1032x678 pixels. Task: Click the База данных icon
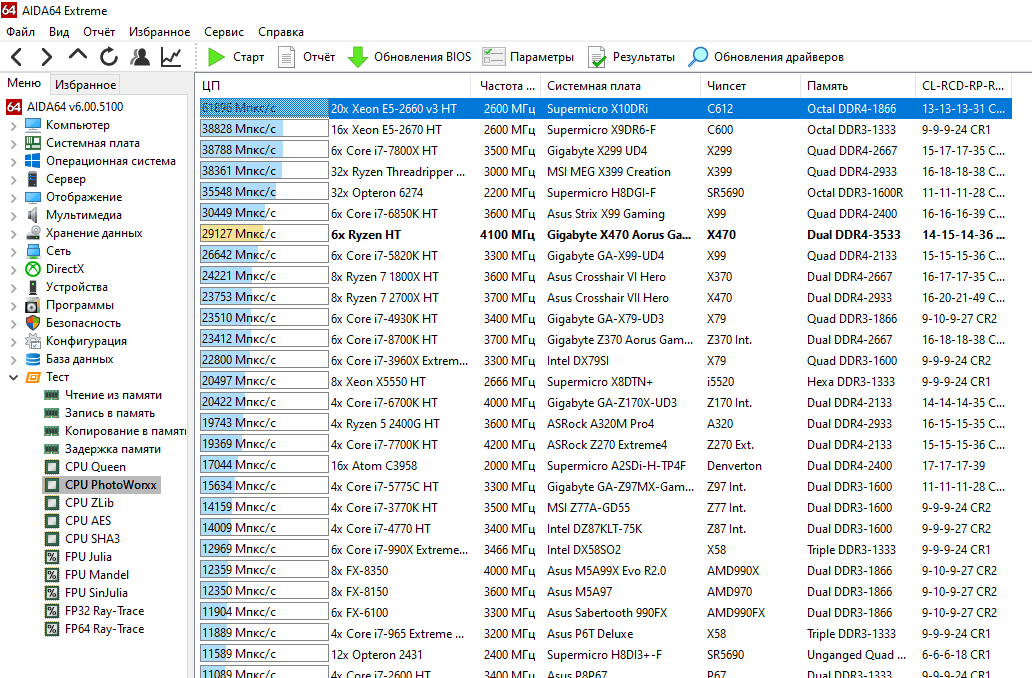(x=33, y=359)
